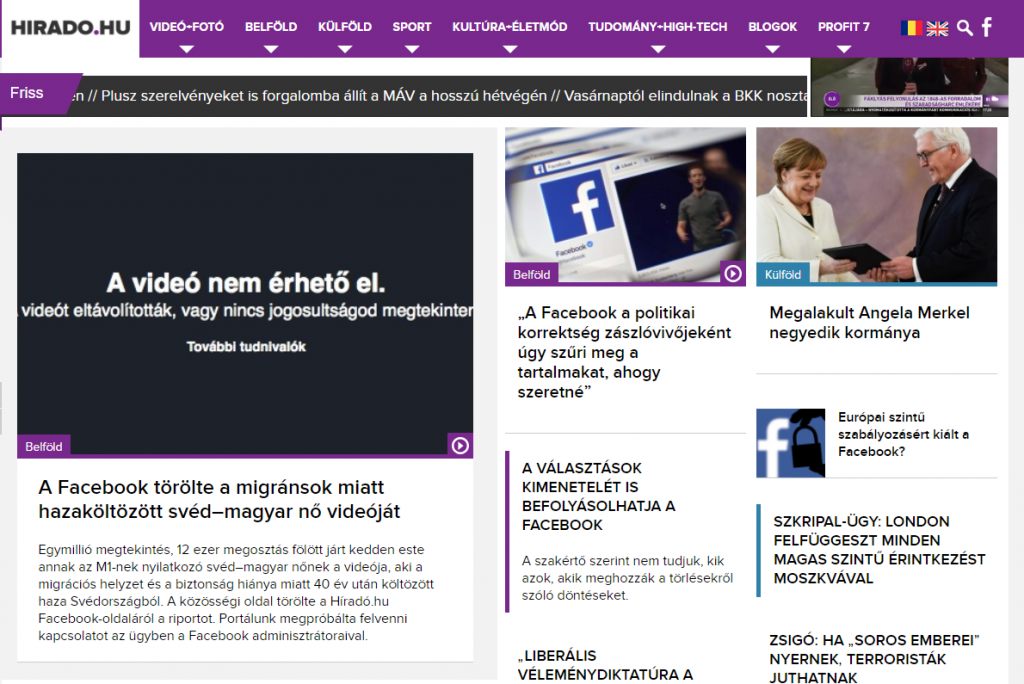Open the search magnifier icon
The width and height of the screenshot is (1024, 684).
tap(964, 28)
